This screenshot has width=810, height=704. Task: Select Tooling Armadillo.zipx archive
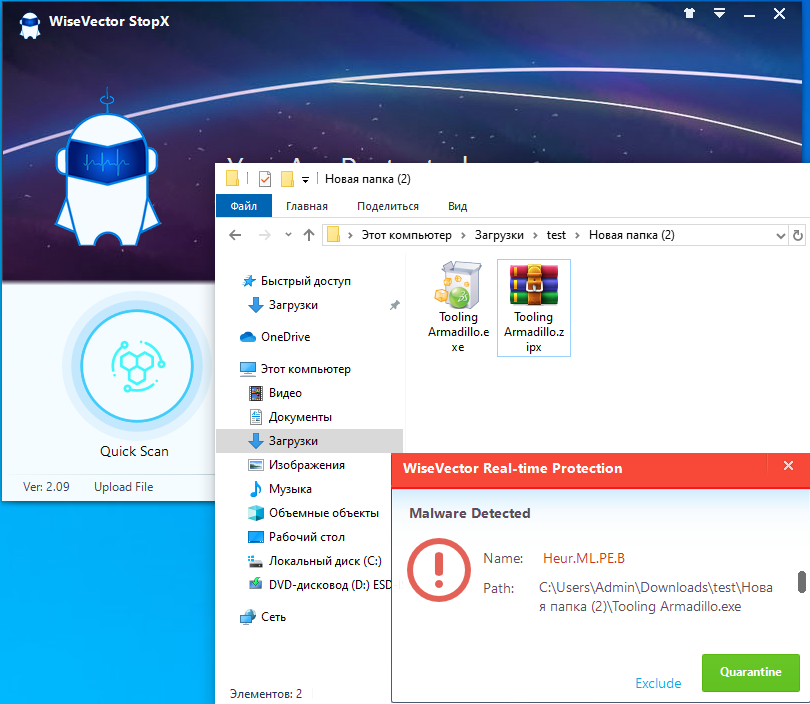click(534, 308)
